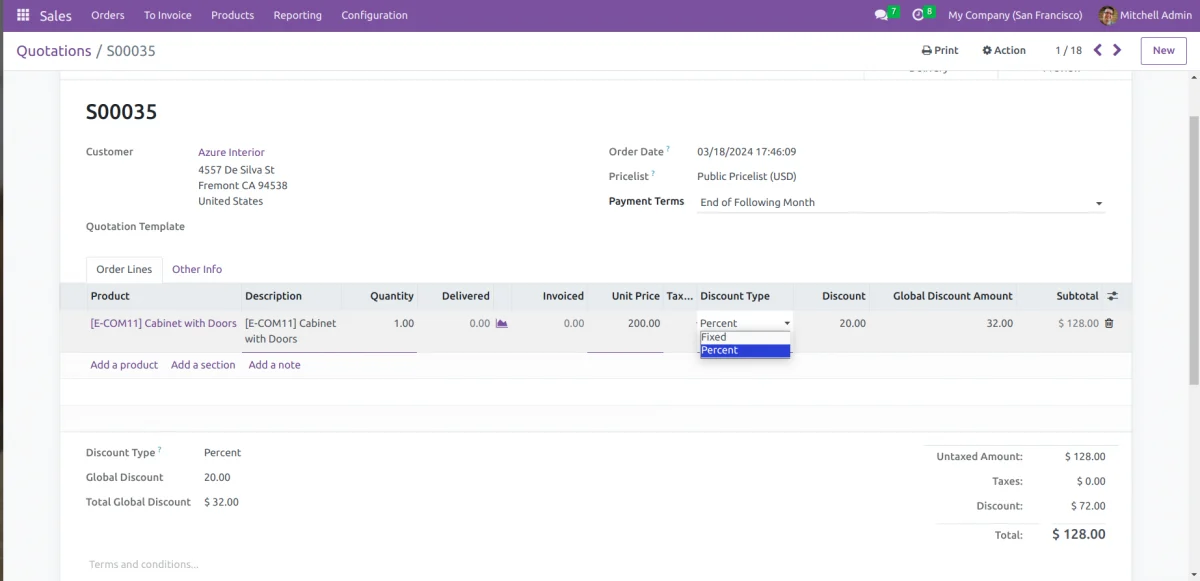Expand the Payment Terms dropdown

tap(1098, 203)
